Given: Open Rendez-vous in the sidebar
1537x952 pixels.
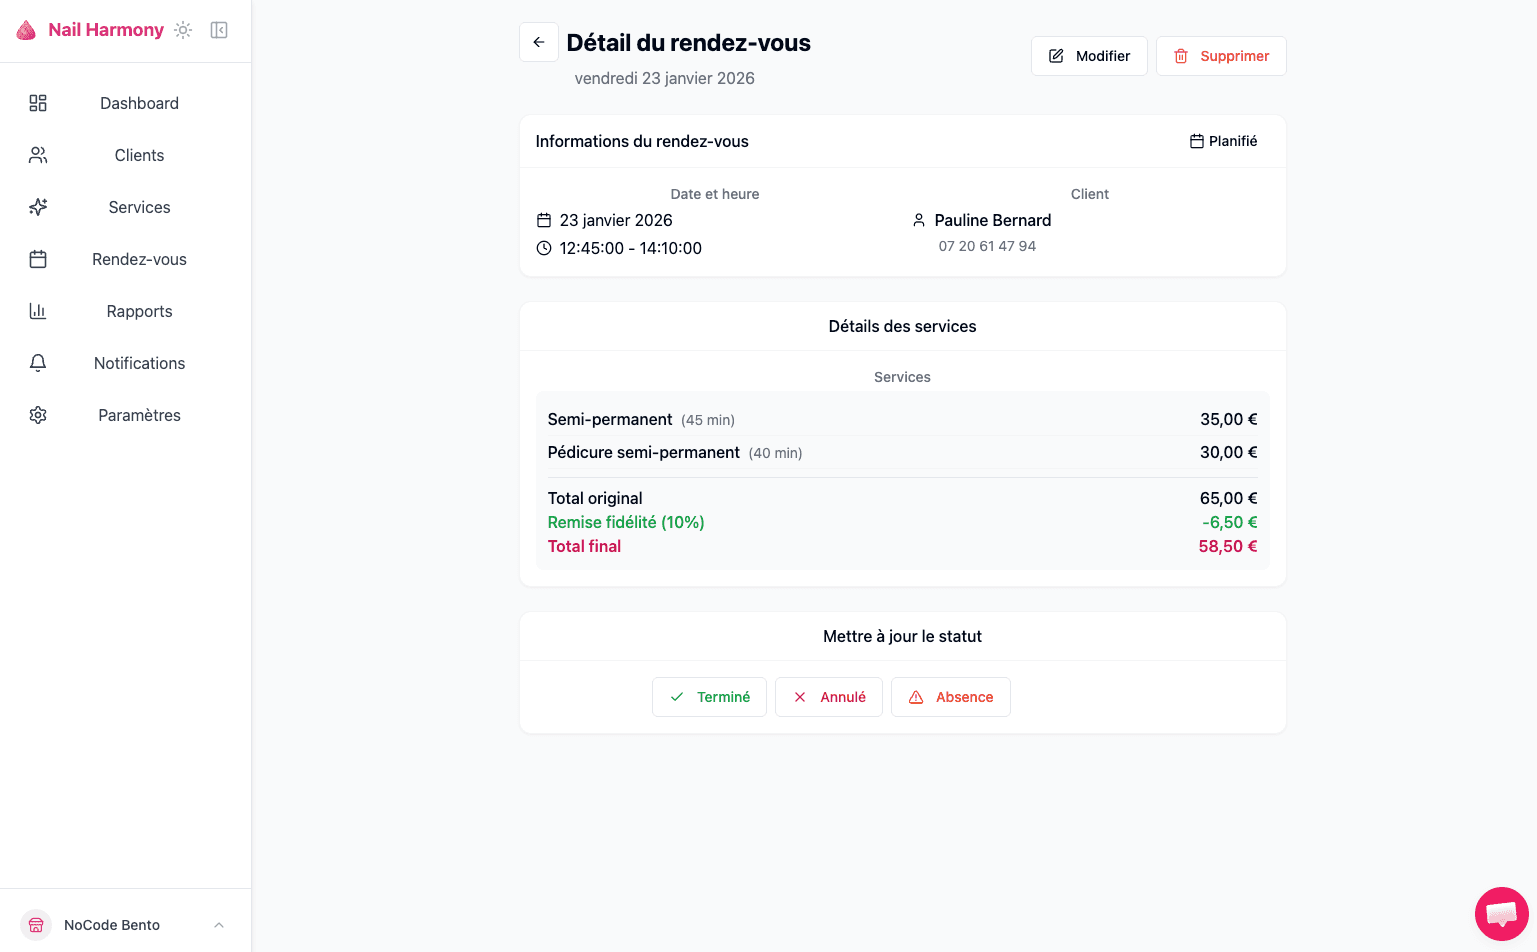Looking at the screenshot, I should (139, 259).
